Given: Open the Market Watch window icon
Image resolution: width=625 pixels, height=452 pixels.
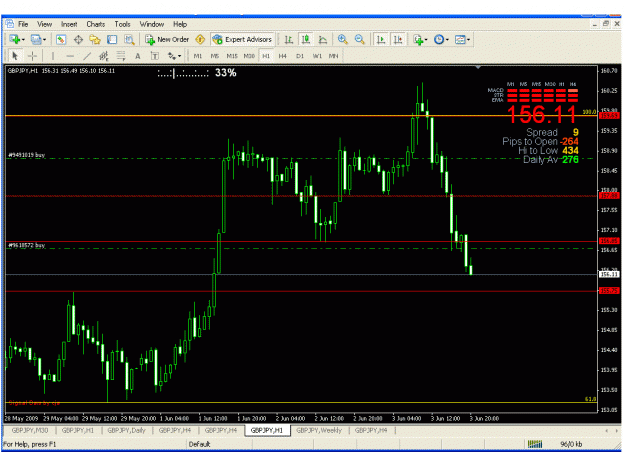Looking at the screenshot, I should coord(61,39).
